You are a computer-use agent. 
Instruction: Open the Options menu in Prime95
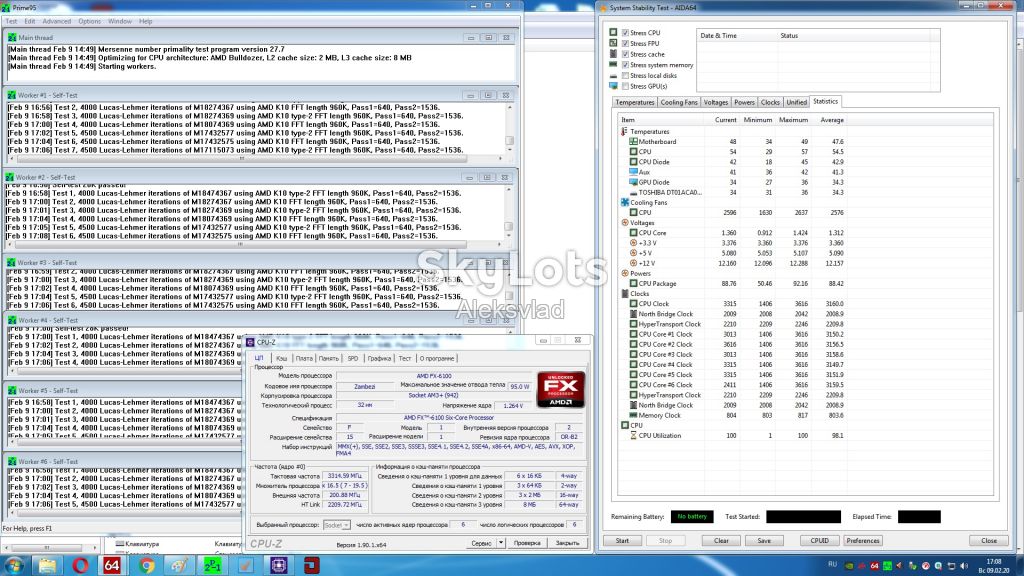89,22
